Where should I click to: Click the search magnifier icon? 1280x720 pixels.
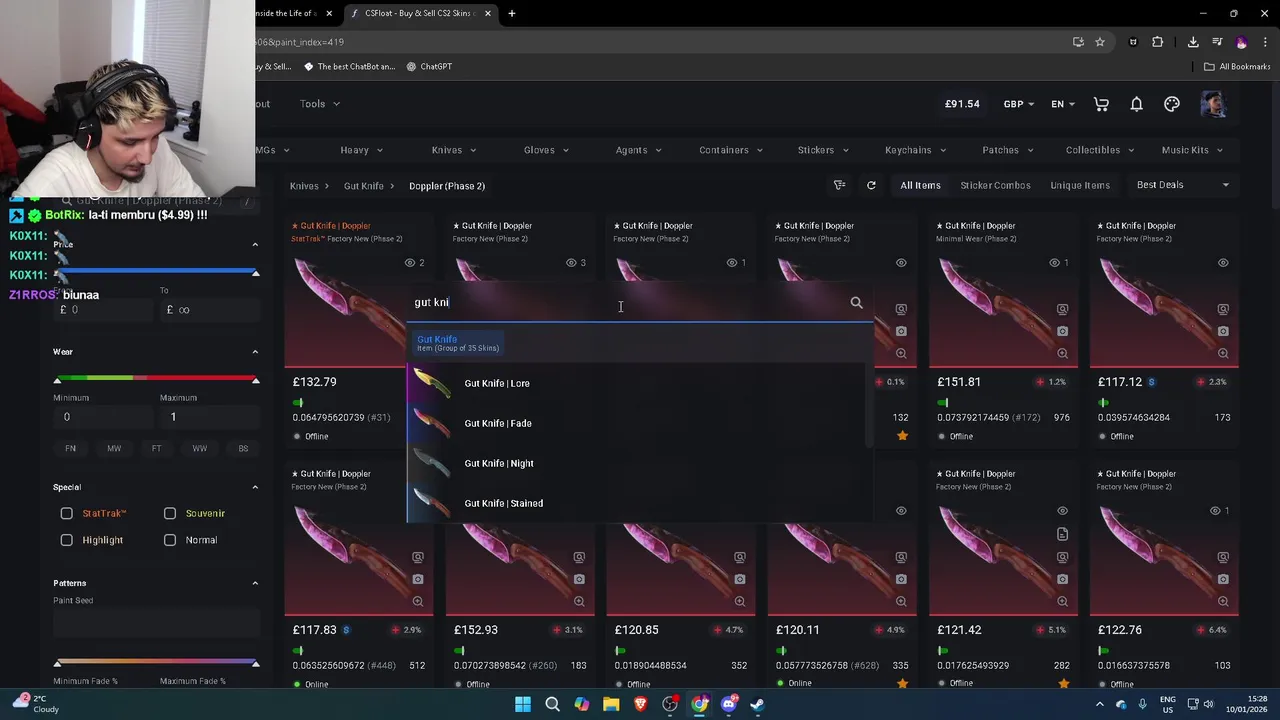pos(856,302)
